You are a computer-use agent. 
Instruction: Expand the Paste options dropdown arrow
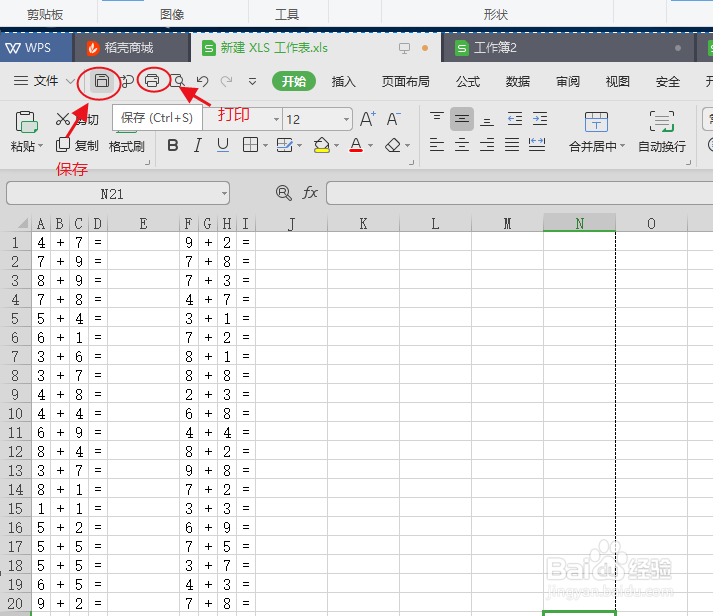click(x=40, y=146)
